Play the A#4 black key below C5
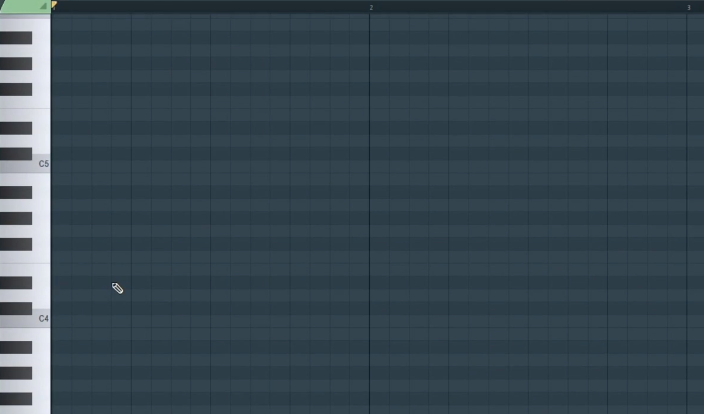Viewport: 704px width, 414px height. coord(16,193)
